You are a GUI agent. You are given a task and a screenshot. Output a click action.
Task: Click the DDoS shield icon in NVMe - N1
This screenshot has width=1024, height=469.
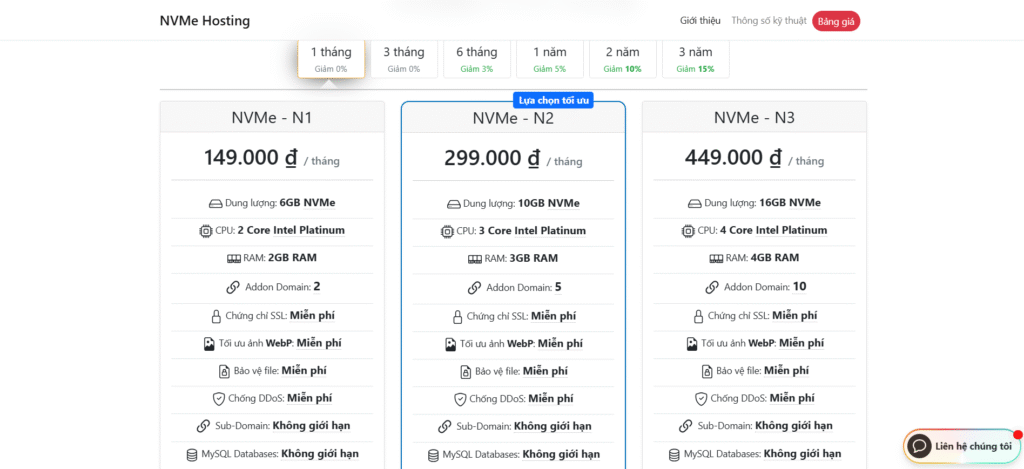pos(219,398)
